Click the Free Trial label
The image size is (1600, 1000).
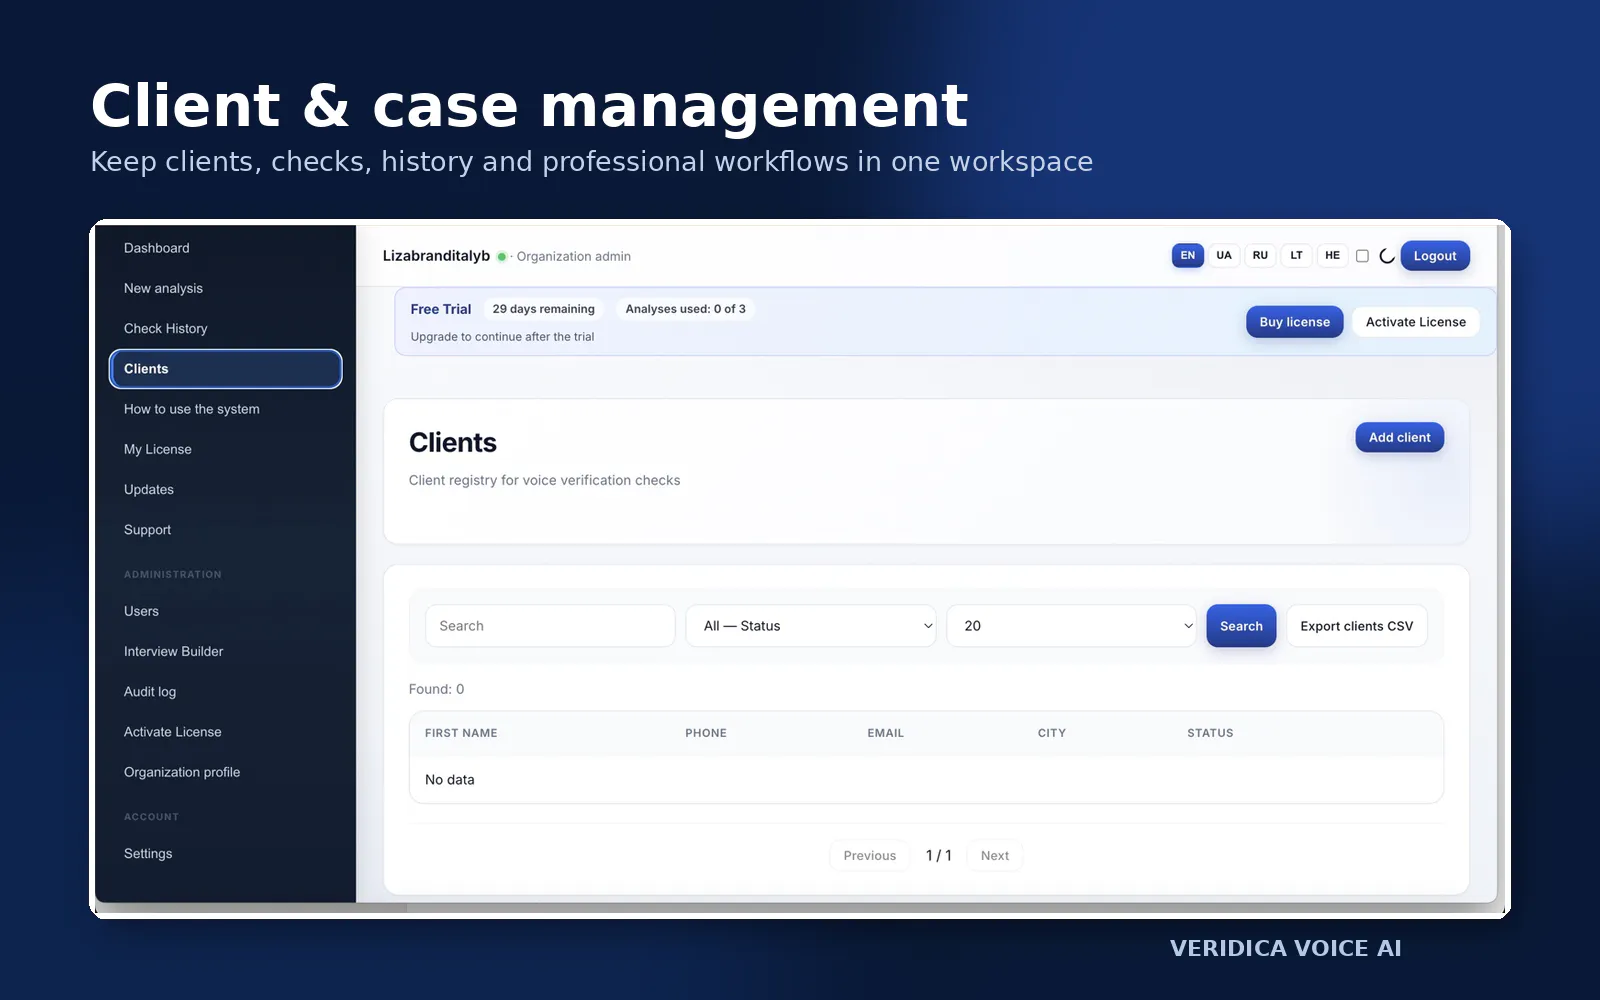tap(440, 309)
